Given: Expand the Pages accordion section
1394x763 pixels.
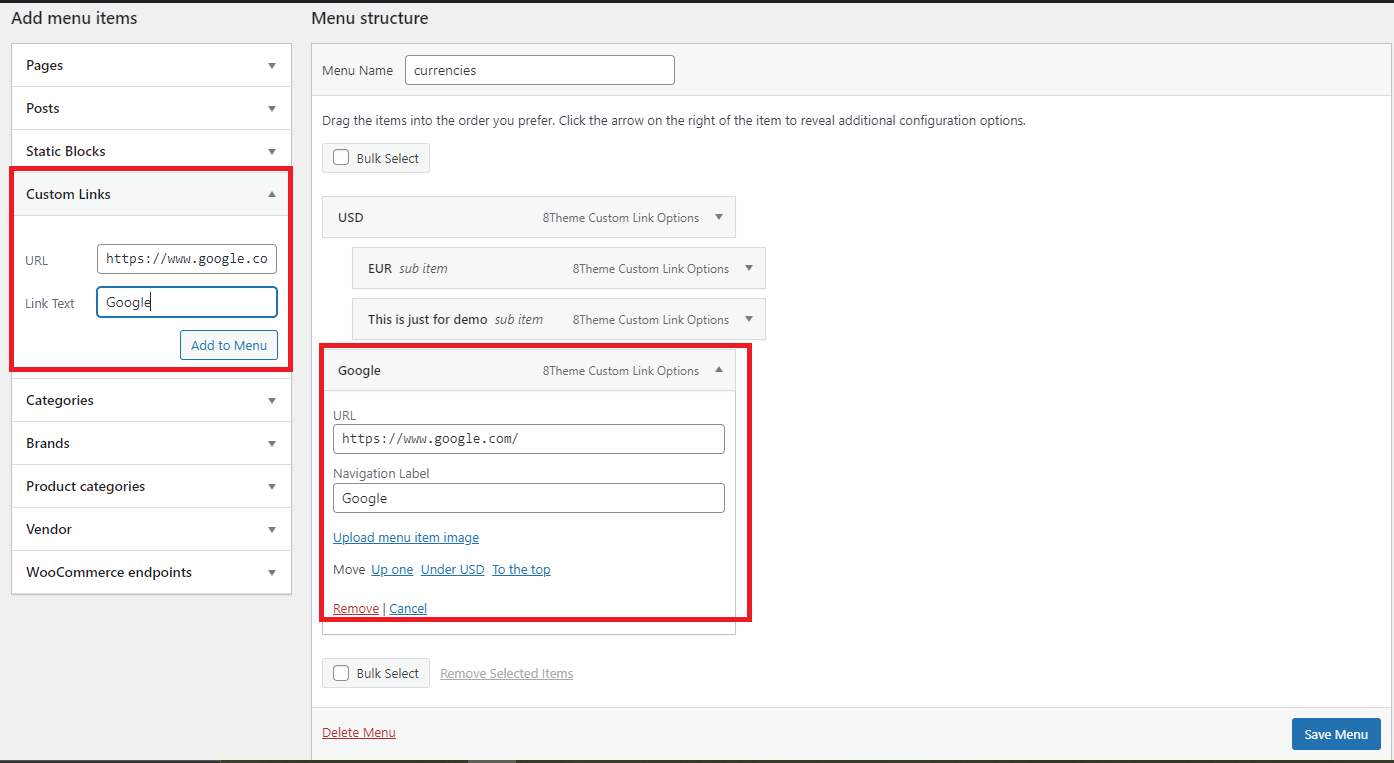Looking at the screenshot, I should [x=151, y=65].
